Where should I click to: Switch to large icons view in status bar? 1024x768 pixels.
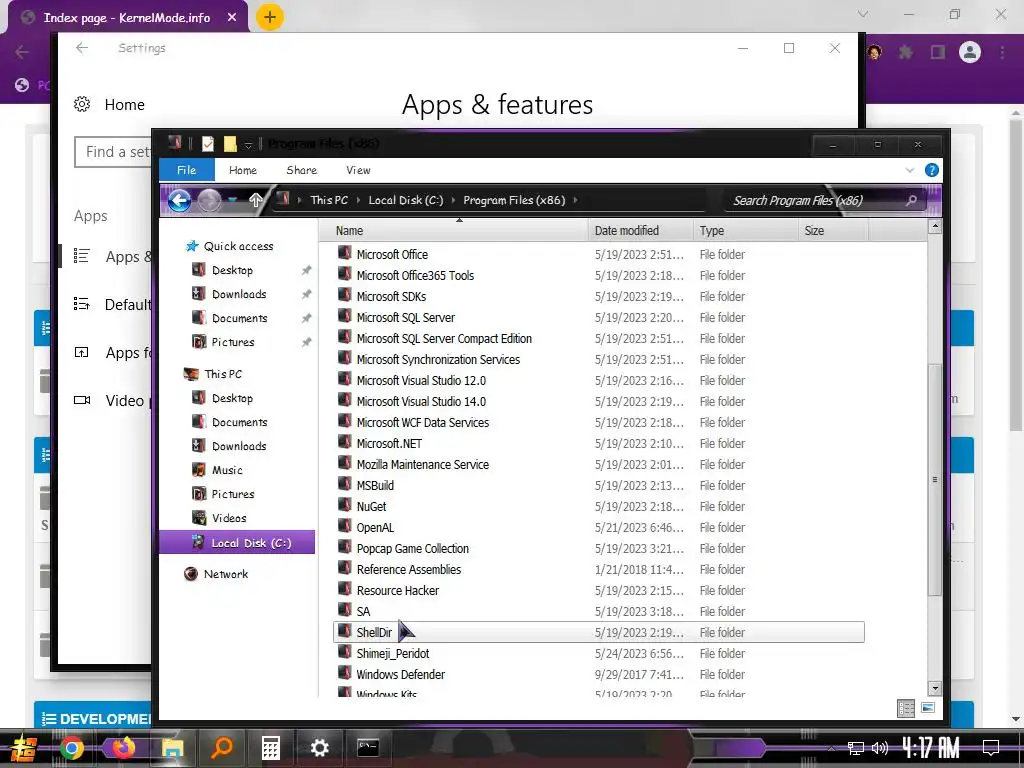pyautogui.click(x=927, y=708)
